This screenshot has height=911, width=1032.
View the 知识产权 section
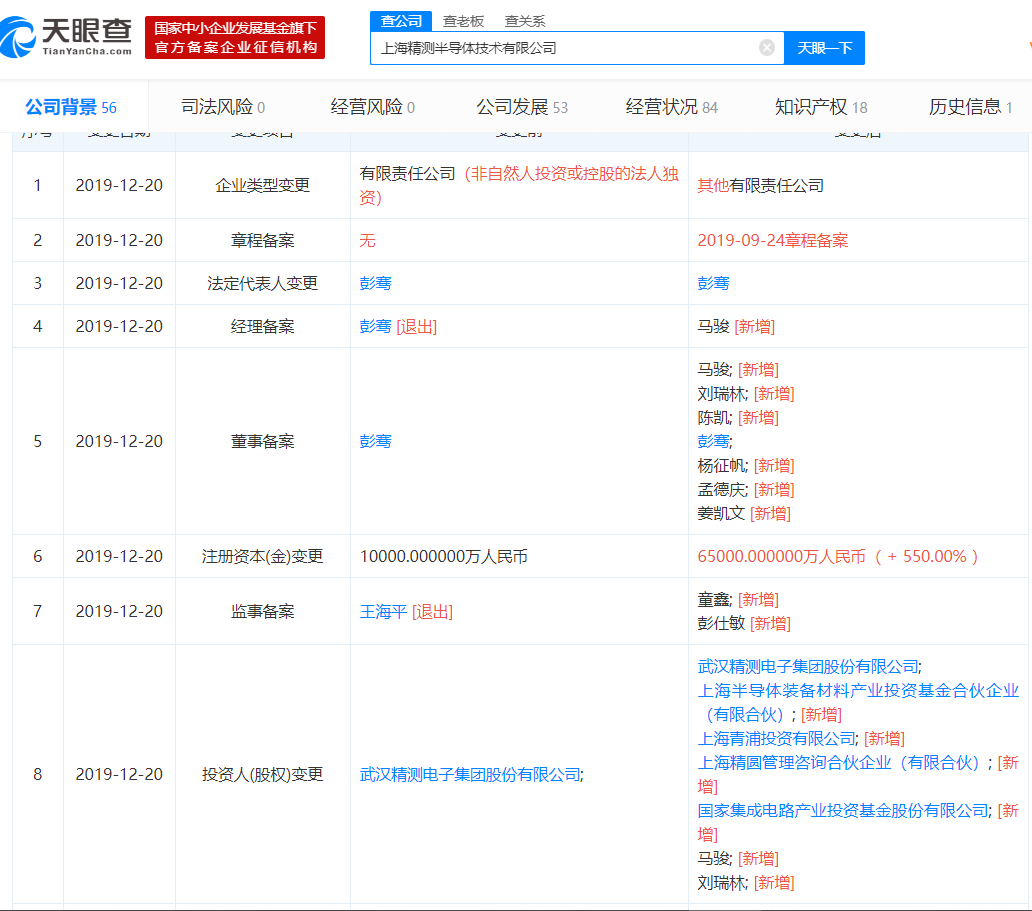(x=820, y=107)
